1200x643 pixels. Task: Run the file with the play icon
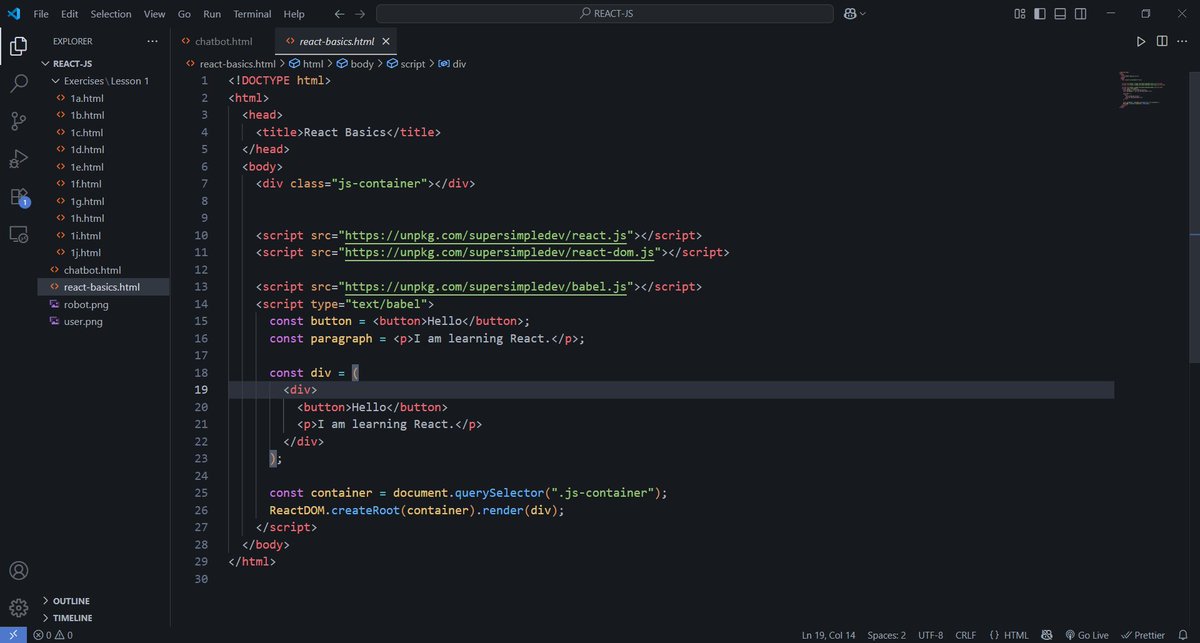click(x=1141, y=41)
